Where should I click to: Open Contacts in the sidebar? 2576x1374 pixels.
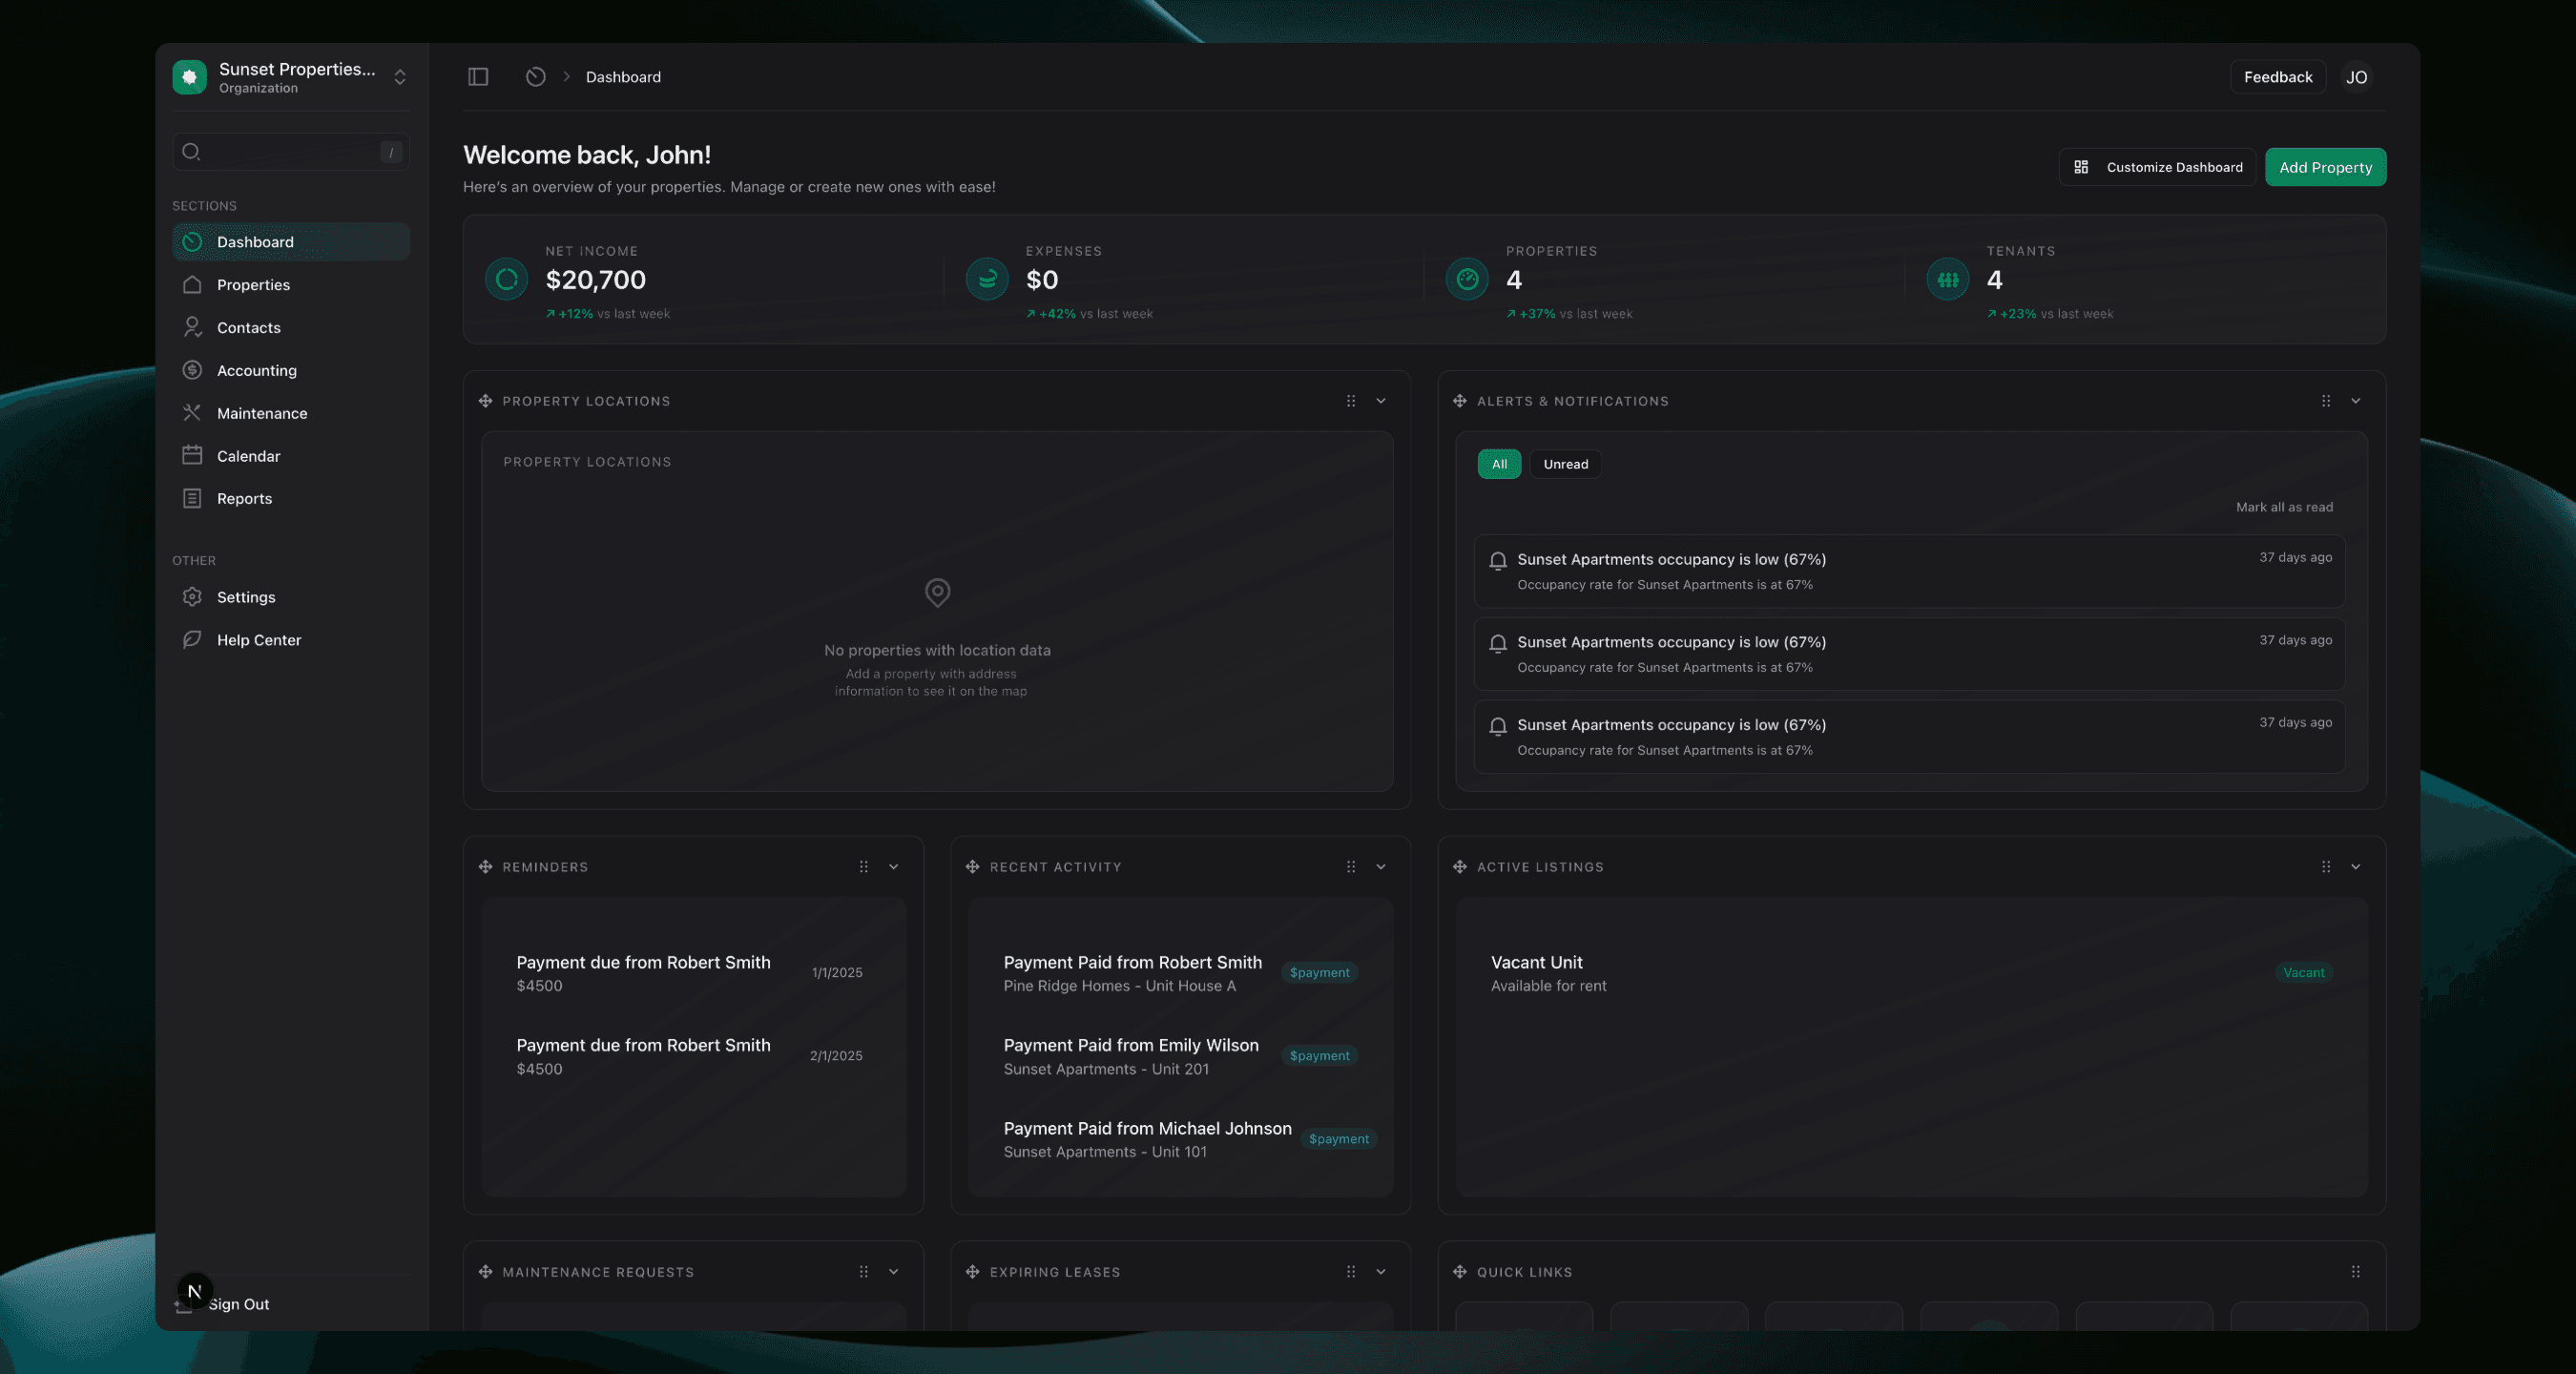click(x=291, y=328)
